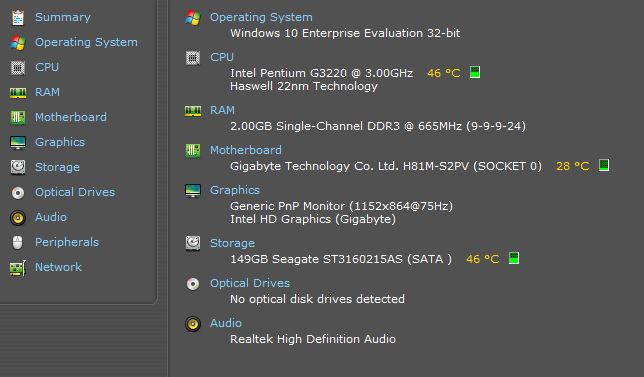Viewport: 644px width, 377px height.
Task: Click the Haswell 22nm Technology text
Action: pyautogui.click(x=304, y=86)
